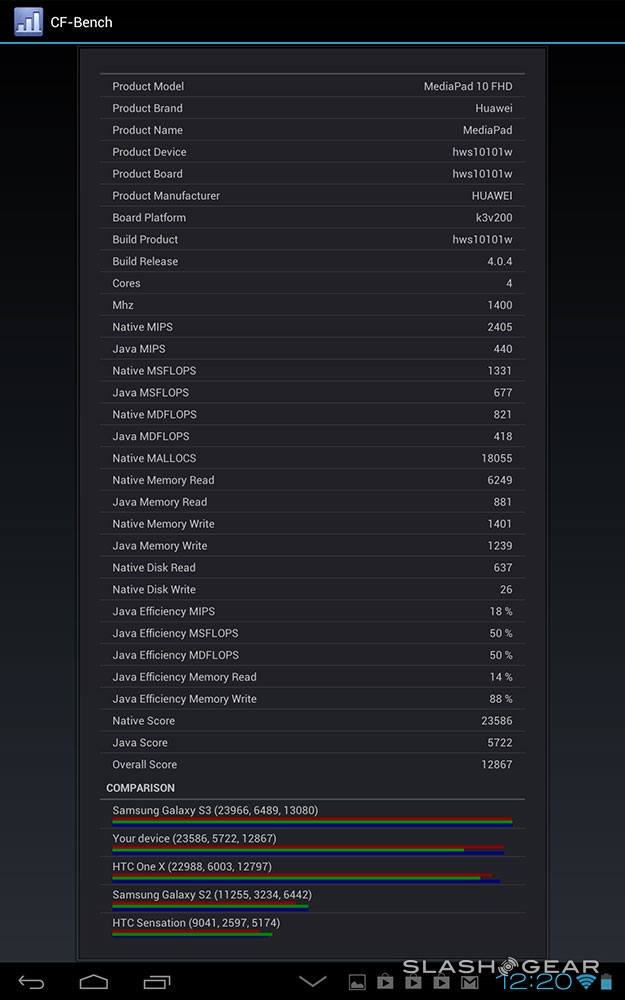Screen dimensions: 625x1000
Task: Tap the CF-Bench app icon
Action: [x=28, y=22]
